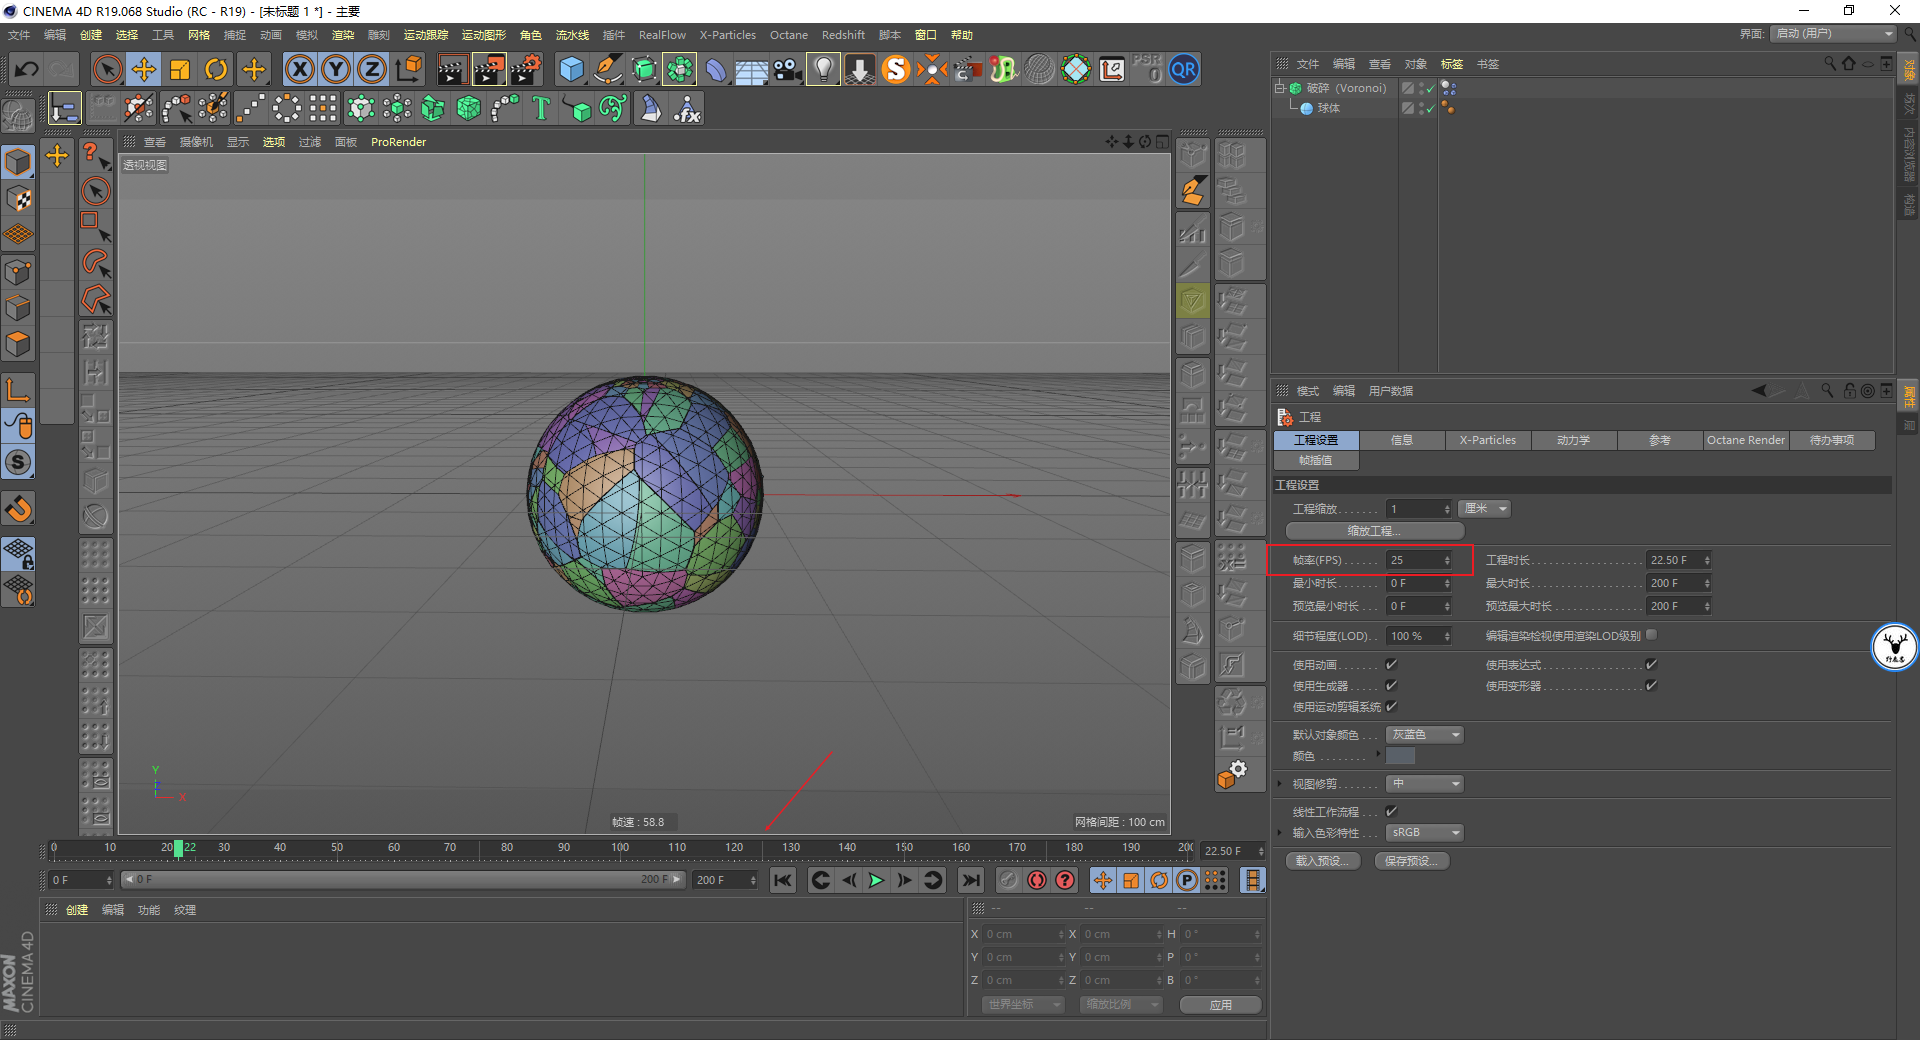This screenshot has height=1040, width=1920.
Task: Switch to 帧插值 tab
Action: pyautogui.click(x=1316, y=461)
